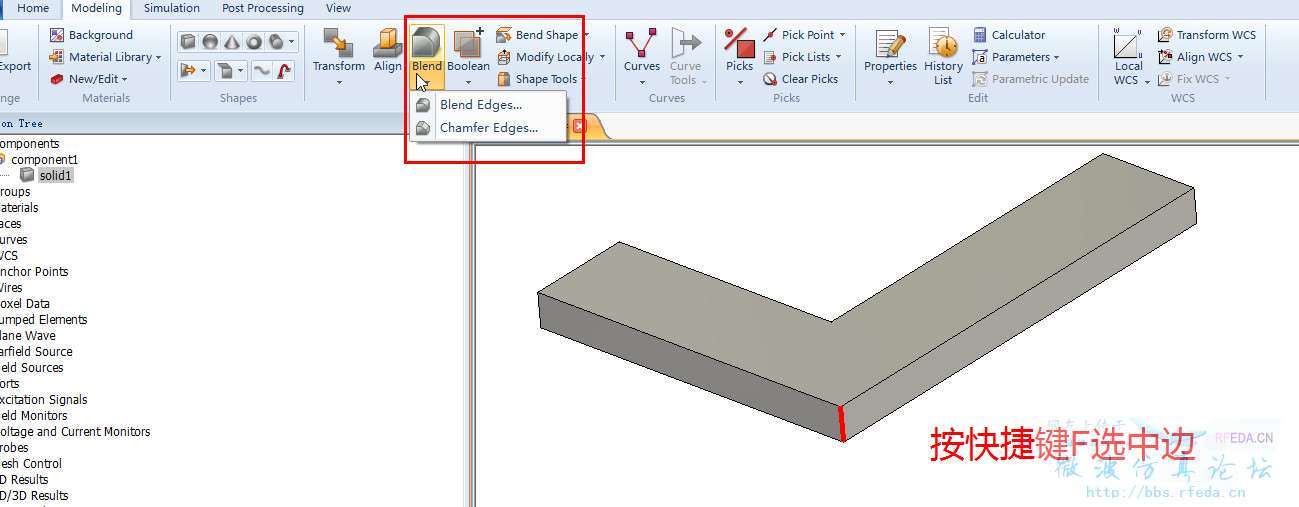Open the History List icon

pos(943,44)
